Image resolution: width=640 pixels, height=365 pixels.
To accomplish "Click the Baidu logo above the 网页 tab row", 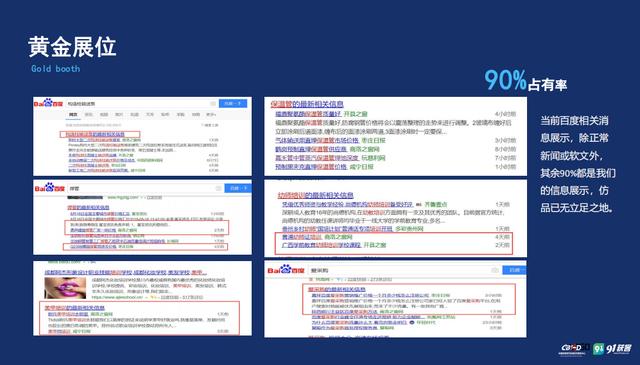I will click(49, 103).
